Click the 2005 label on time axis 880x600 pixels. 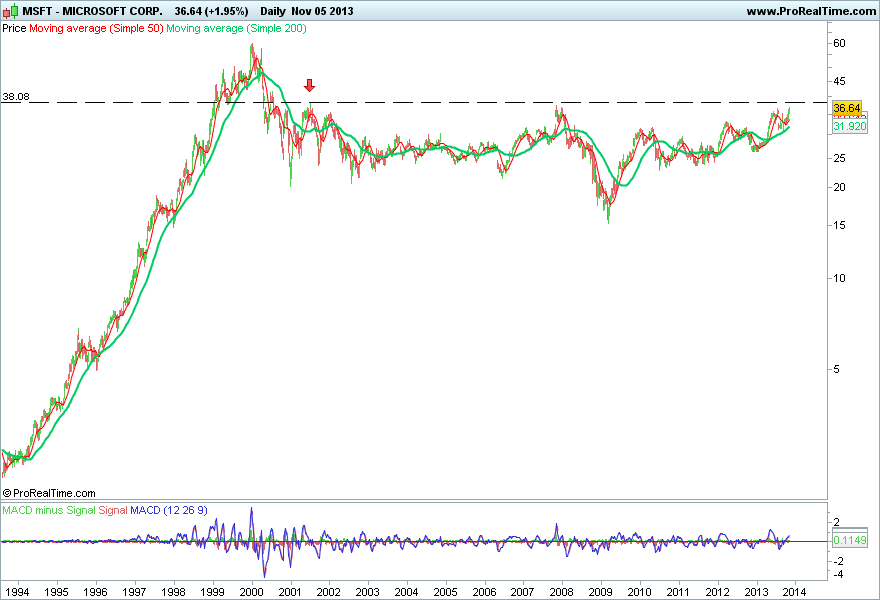tap(446, 592)
